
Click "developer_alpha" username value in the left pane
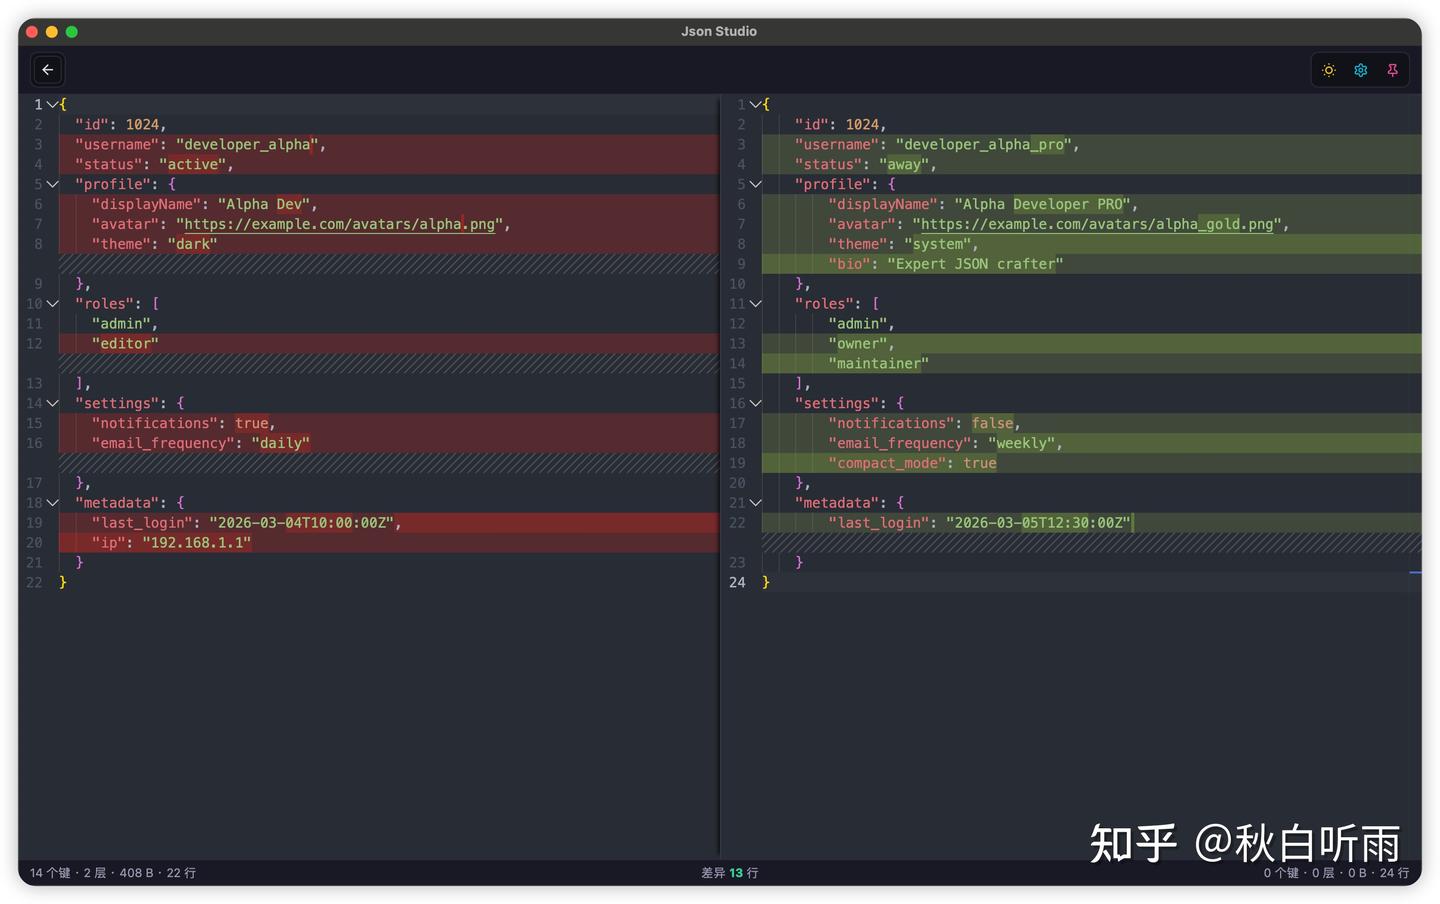tap(247, 144)
